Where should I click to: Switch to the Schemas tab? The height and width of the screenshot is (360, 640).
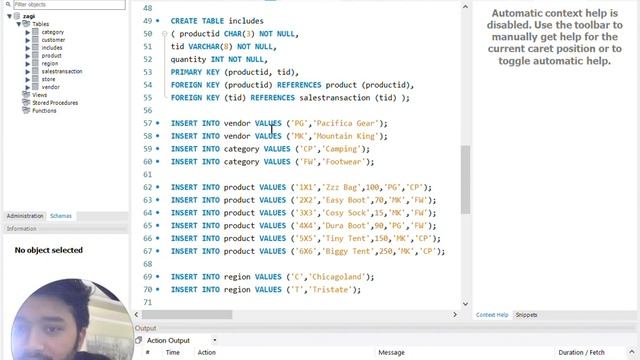tap(61, 216)
